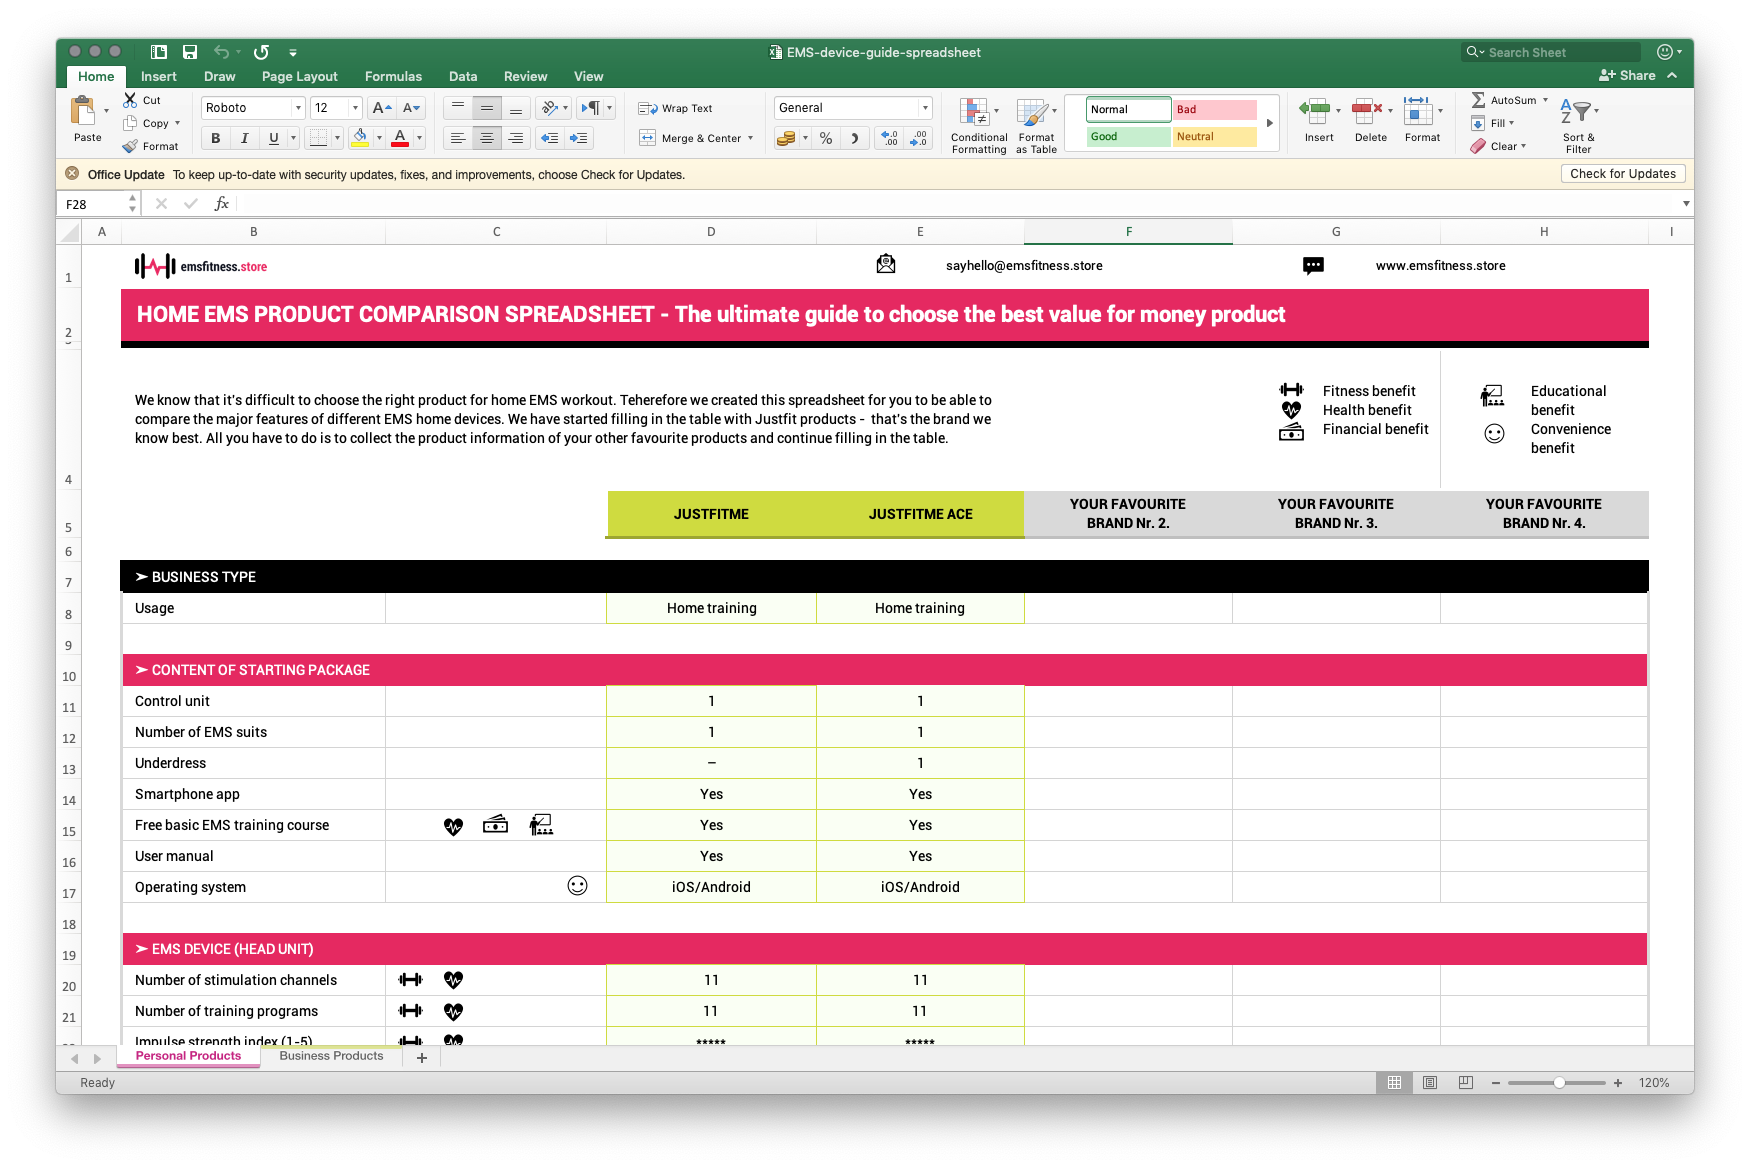Dismiss the Office Update notification bar

click(x=72, y=174)
